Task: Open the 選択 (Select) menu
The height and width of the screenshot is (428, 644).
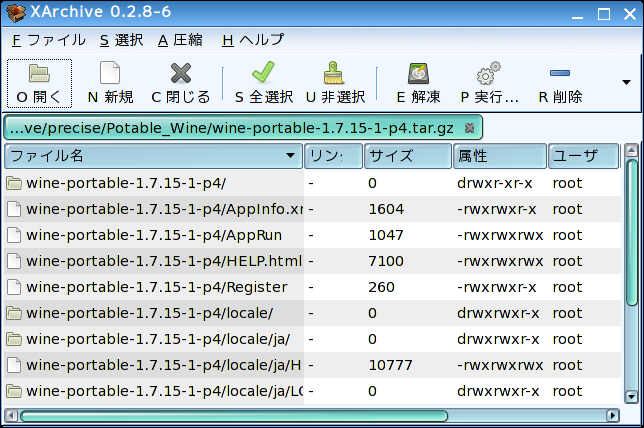Action: pos(121,40)
